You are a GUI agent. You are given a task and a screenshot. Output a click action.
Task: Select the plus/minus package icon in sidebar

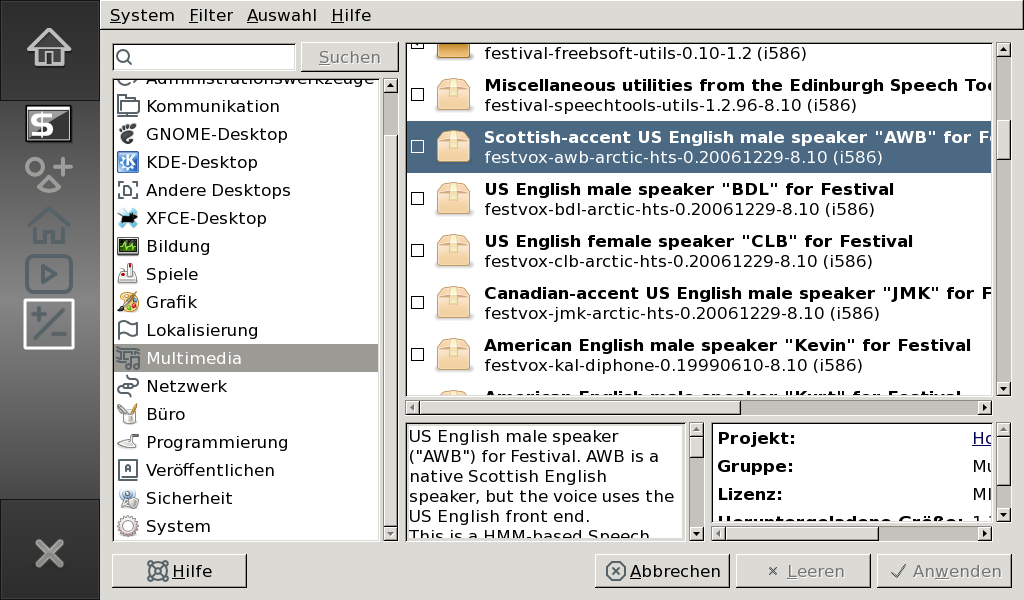tap(49, 324)
